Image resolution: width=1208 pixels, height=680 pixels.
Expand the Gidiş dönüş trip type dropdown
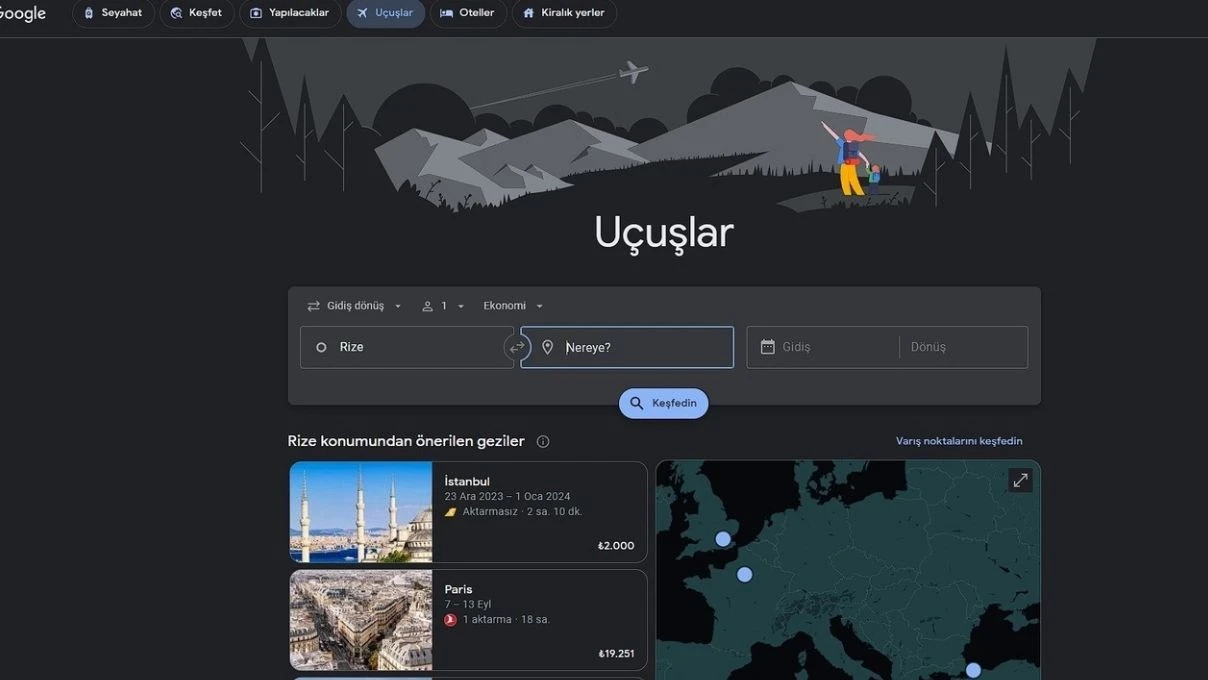tap(354, 306)
